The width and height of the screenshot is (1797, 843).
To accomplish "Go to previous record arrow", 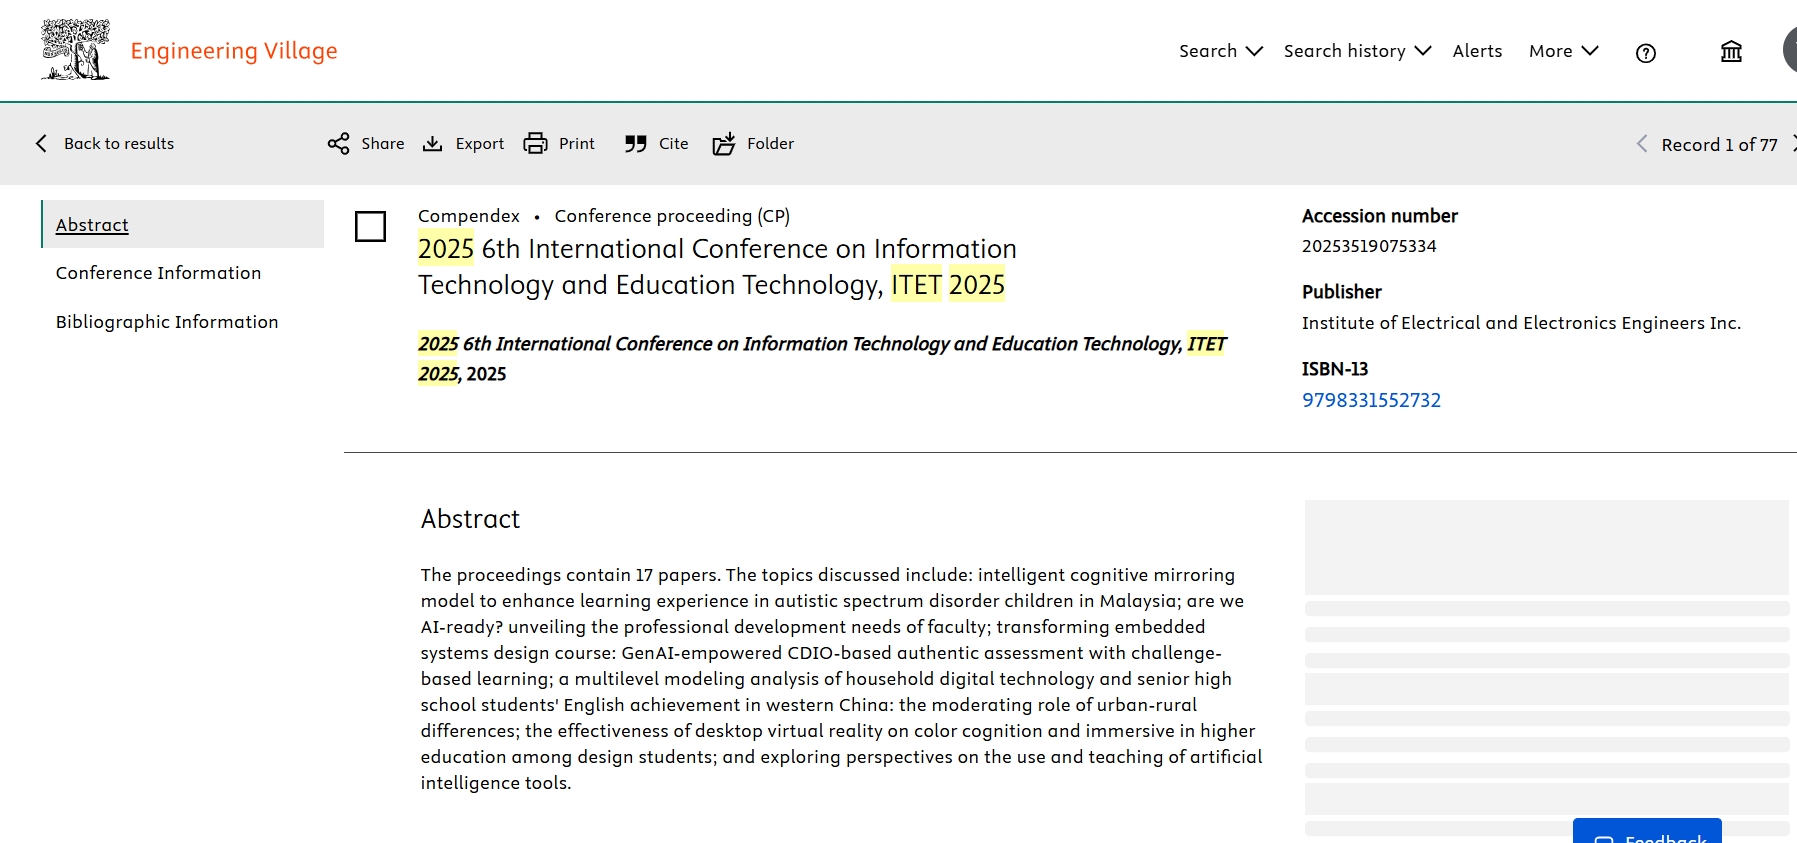I will click(x=1641, y=144).
